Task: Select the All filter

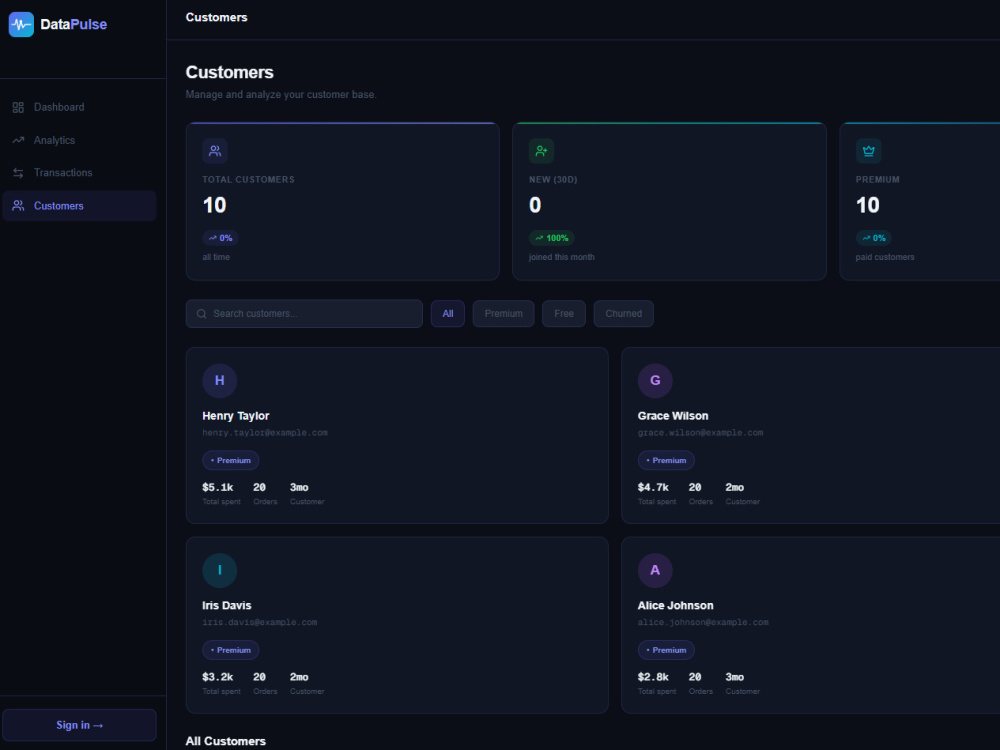Action: pyautogui.click(x=448, y=314)
